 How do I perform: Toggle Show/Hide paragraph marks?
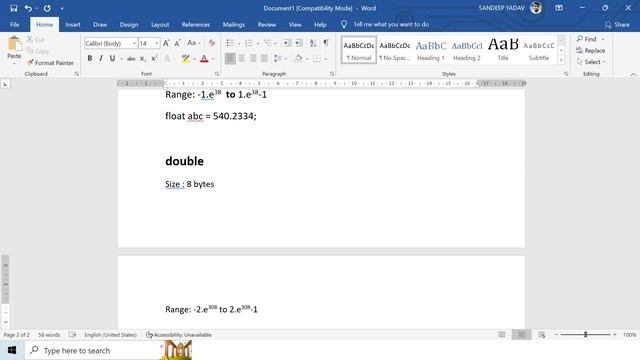(x=326, y=43)
